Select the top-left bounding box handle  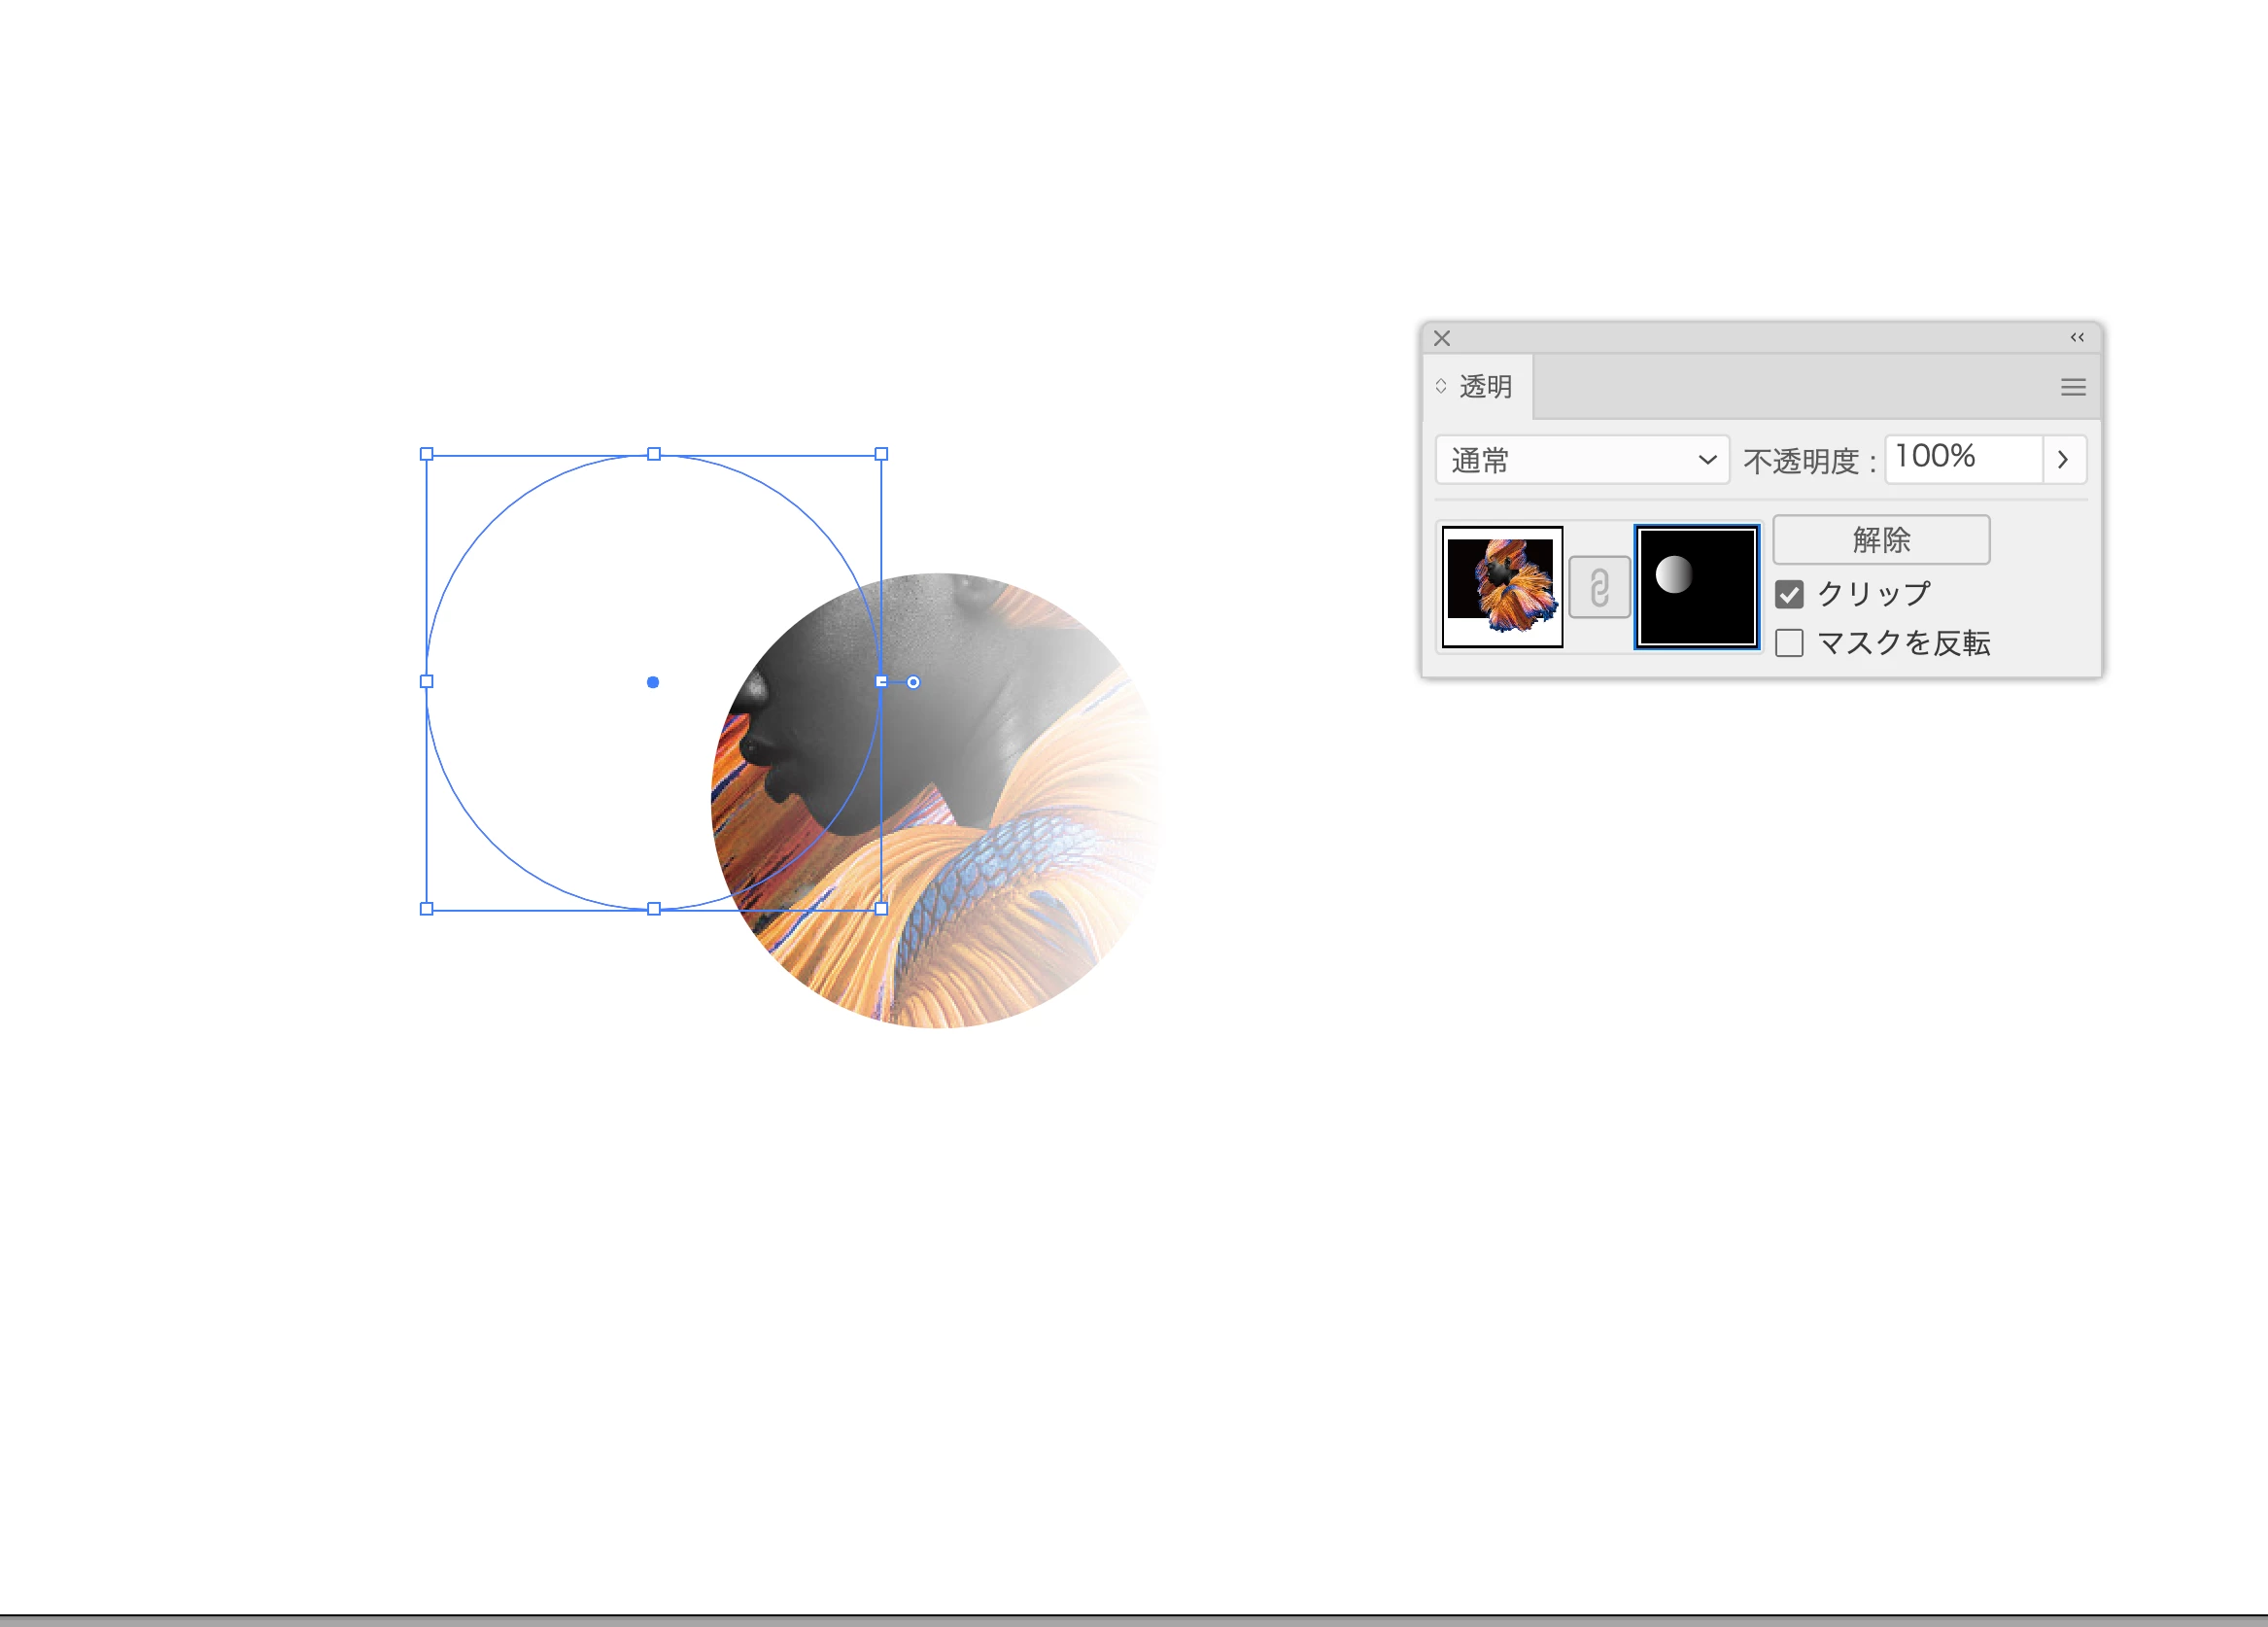click(427, 454)
